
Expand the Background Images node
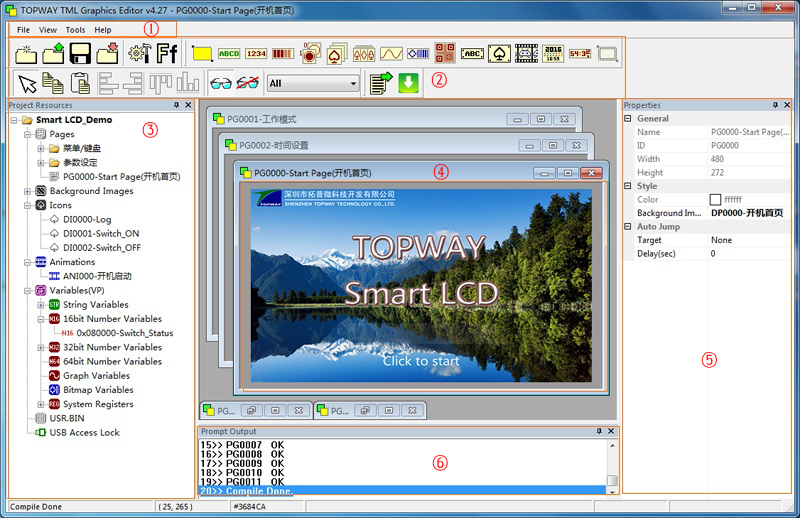[28, 191]
